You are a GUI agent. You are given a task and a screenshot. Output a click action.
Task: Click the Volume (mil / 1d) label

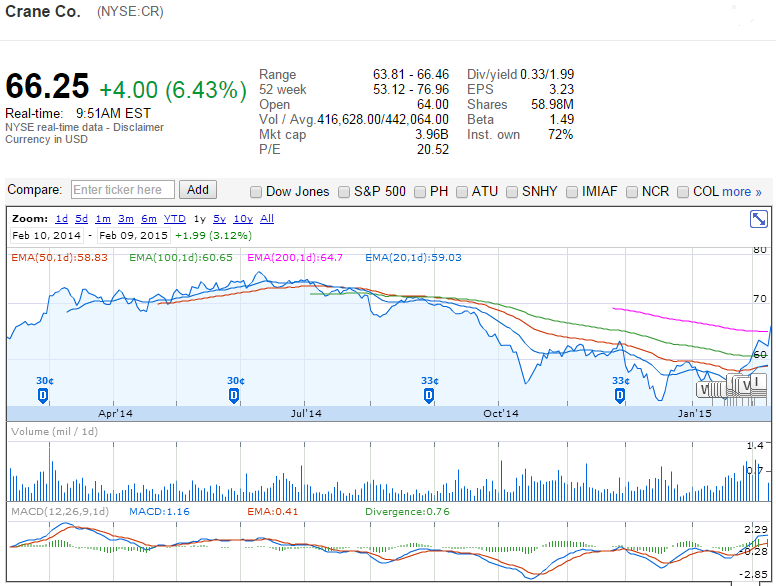54,432
